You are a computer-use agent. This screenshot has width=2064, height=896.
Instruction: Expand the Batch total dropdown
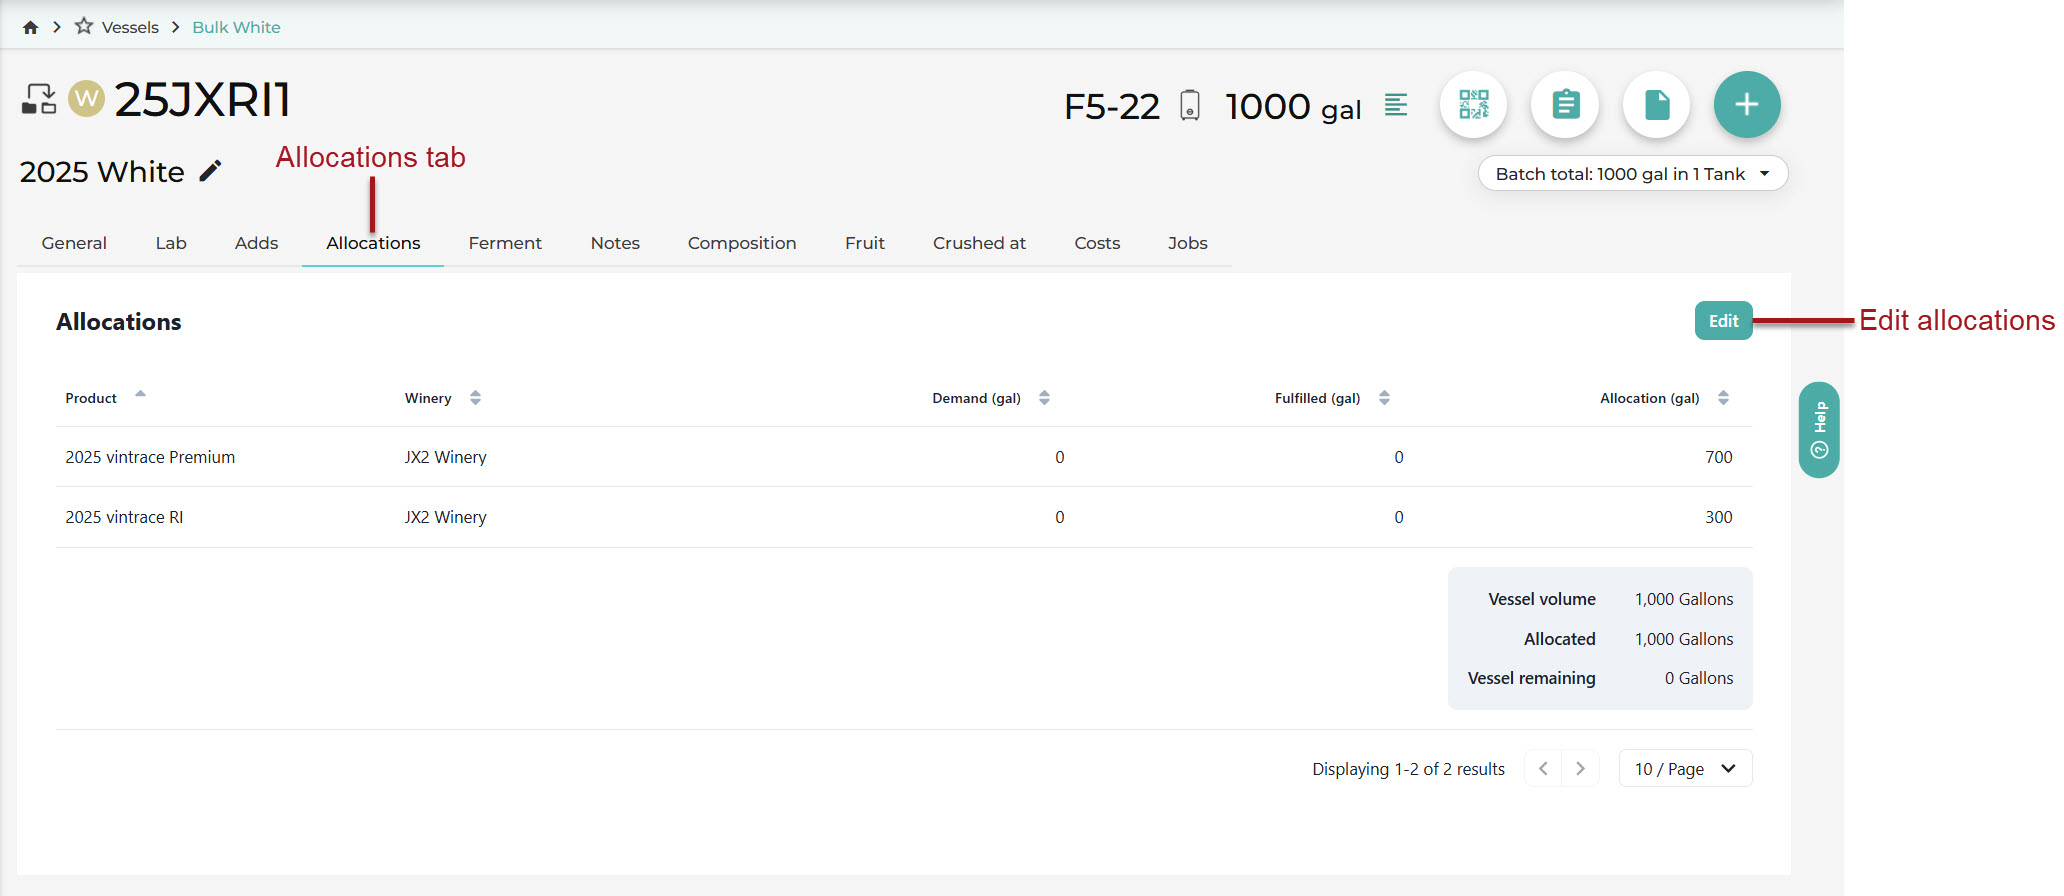(1633, 174)
